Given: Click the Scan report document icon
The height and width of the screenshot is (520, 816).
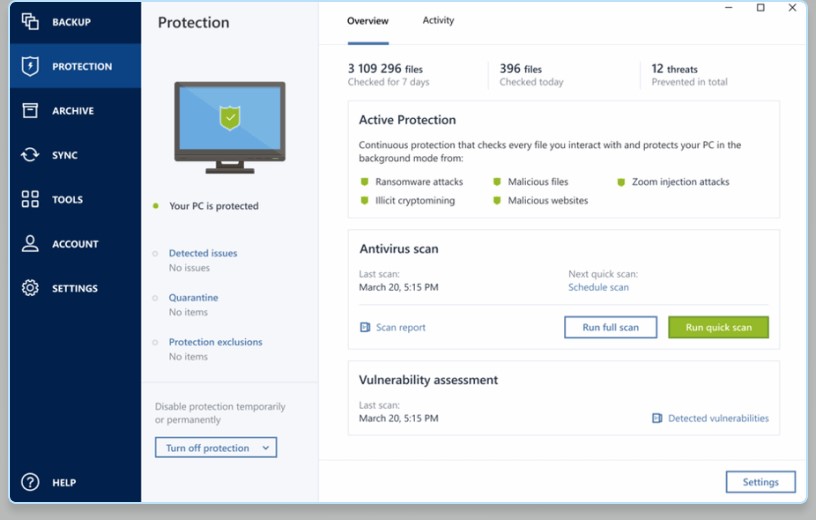Looking at the screenshot, I should 365,327.
